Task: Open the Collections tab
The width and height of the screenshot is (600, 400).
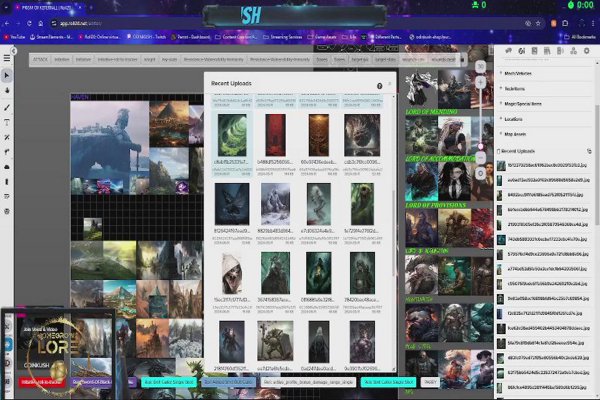Action: pyautogui.click(x=573, y=51)
